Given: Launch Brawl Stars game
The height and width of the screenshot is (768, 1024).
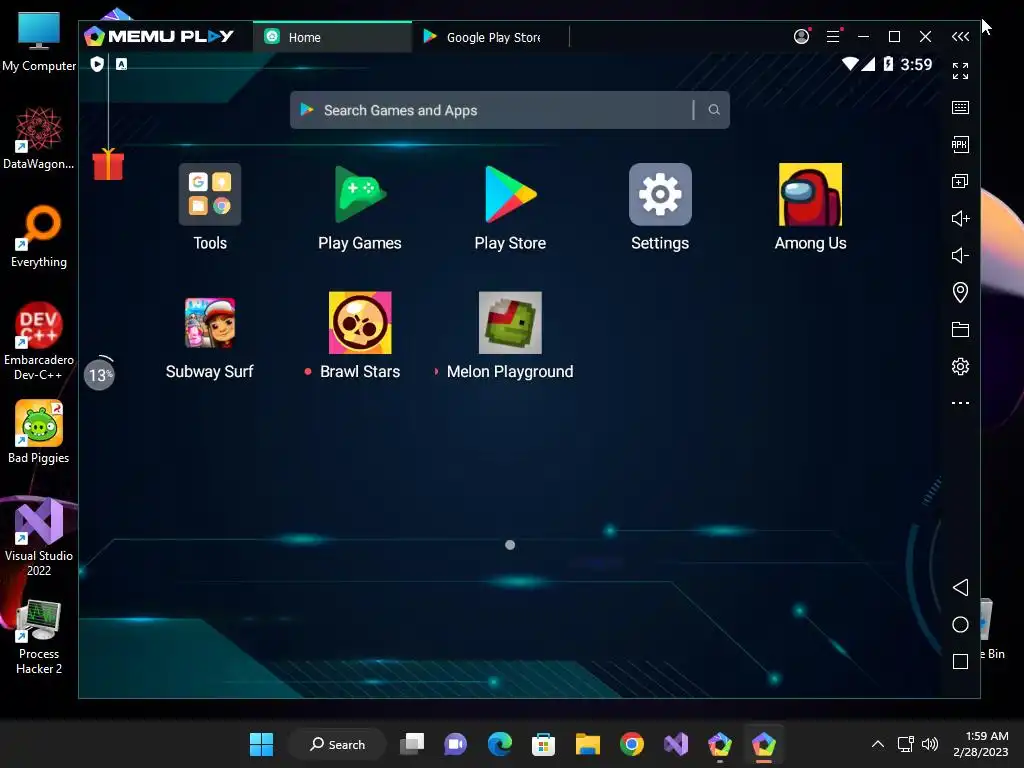Looking at the screenshot, I should pos(360,323).
